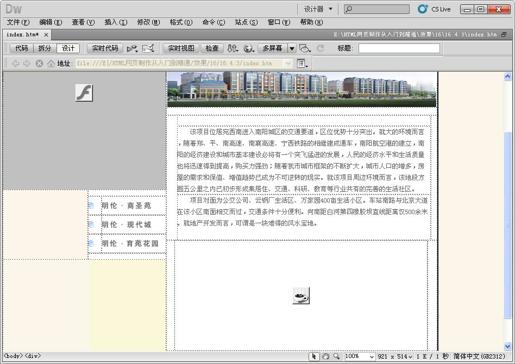
Task: Click the bullet icon beside 育苑花园
Action: click(x=91, y=243)
